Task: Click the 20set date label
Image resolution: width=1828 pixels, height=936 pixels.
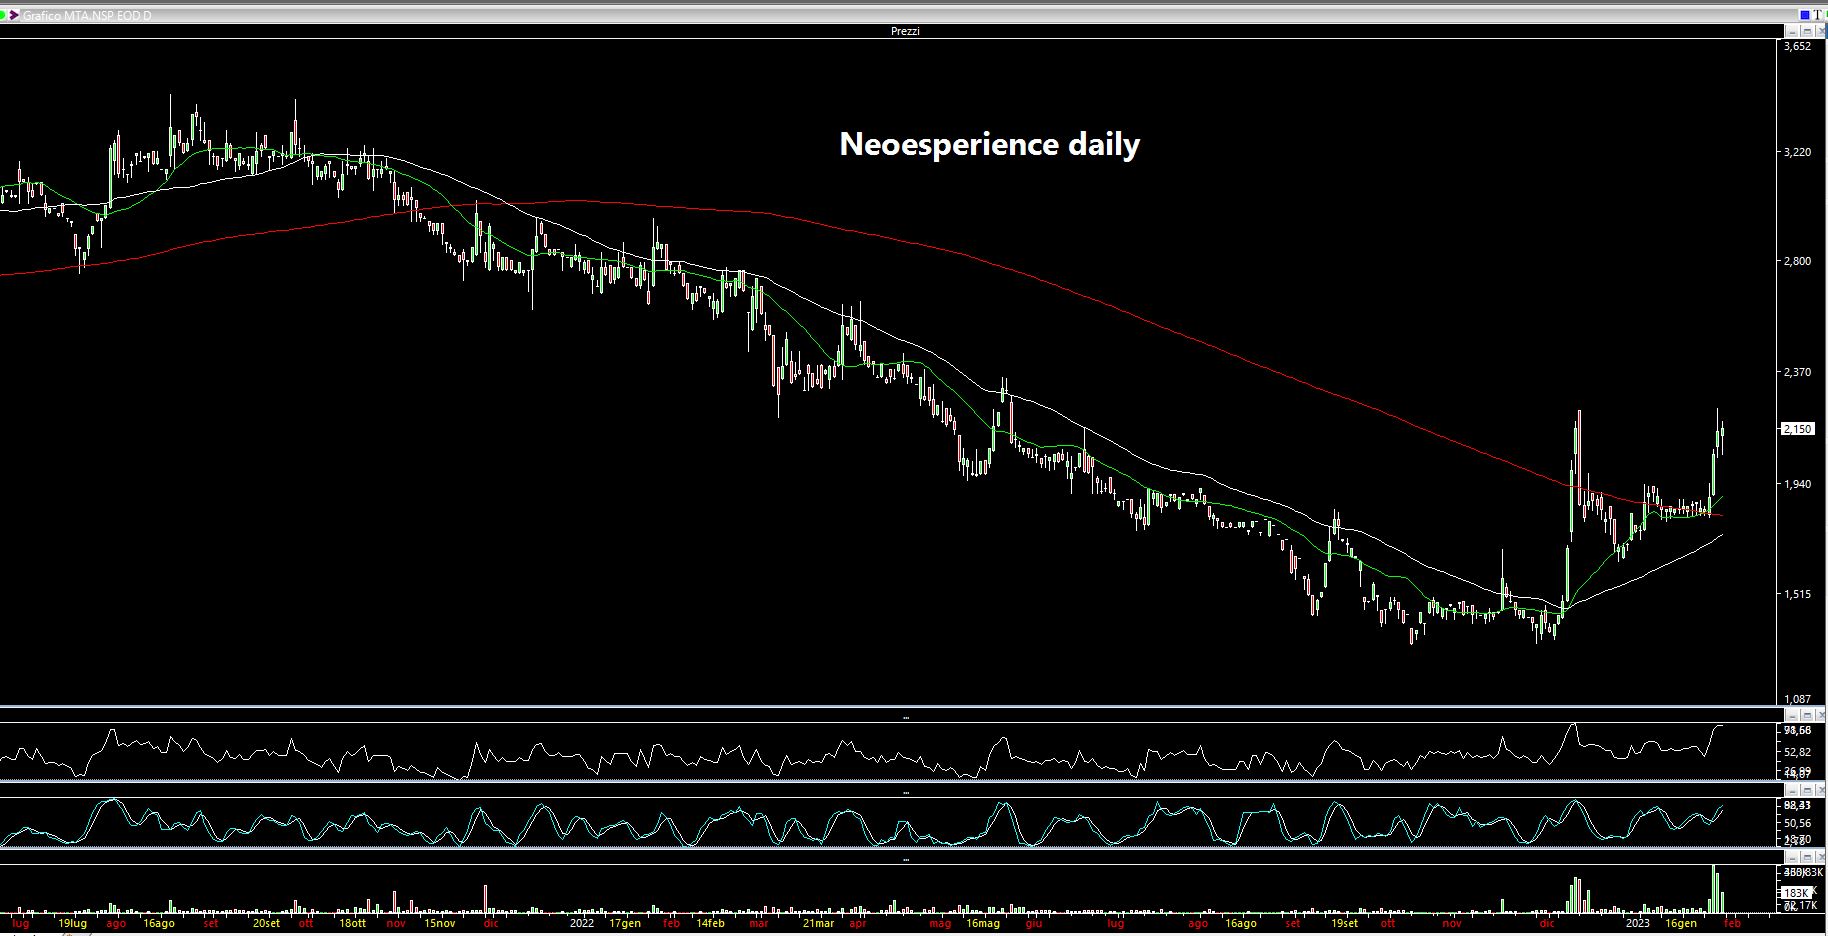Action: 266,923
